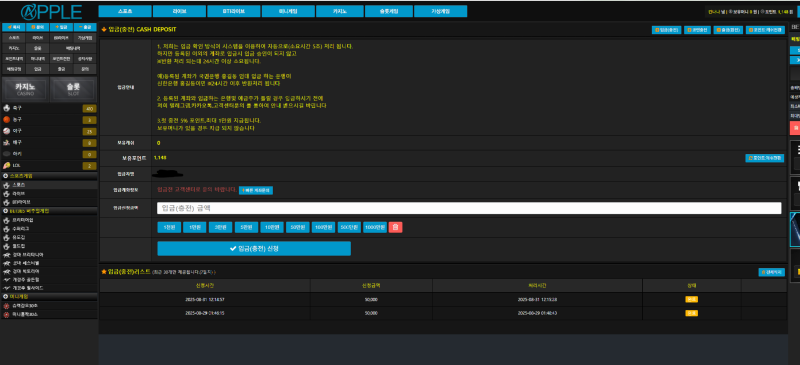The image size is (800, 365).
Task: Click the 보유포인트 value 1,148
Action: [160, 158]
